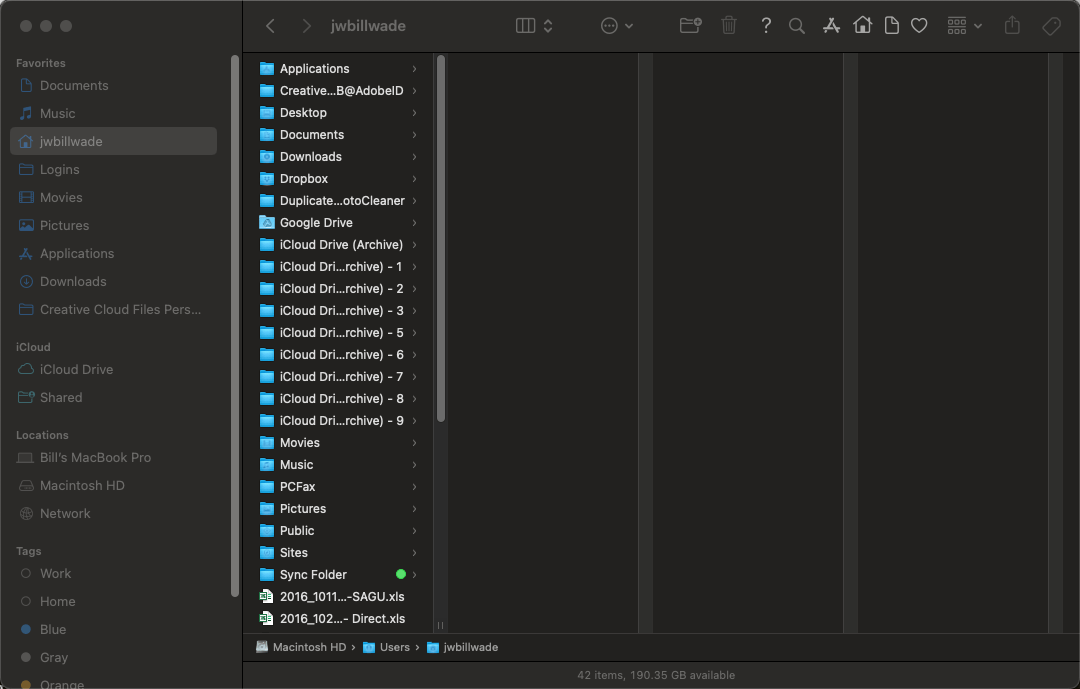
Task: Click Macintosh HD in the path bar
Action: 303,647
